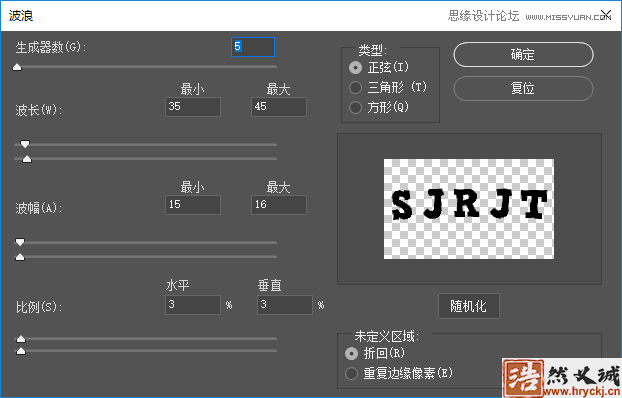Close the 波浪 dialog window

(606, 15)
